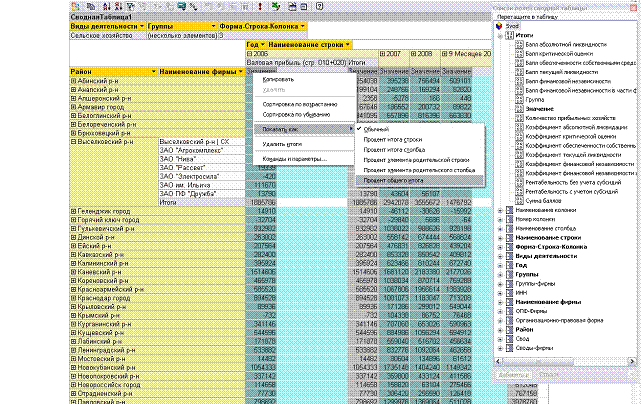Click the Сельское хозяйство filter value cell
The height and width of the screenshot is (404, 641).
108,36
